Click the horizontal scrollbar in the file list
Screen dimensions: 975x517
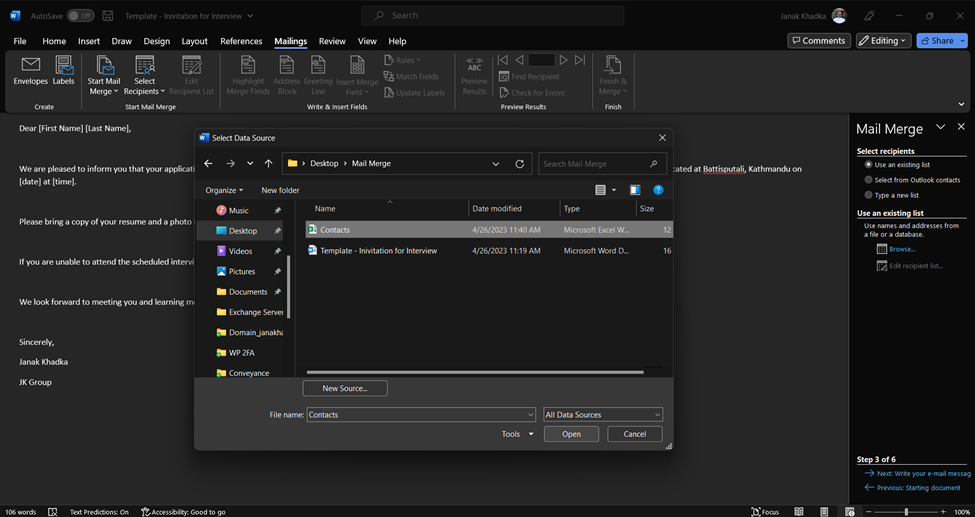pyautogui.click(x=475, y=372)
